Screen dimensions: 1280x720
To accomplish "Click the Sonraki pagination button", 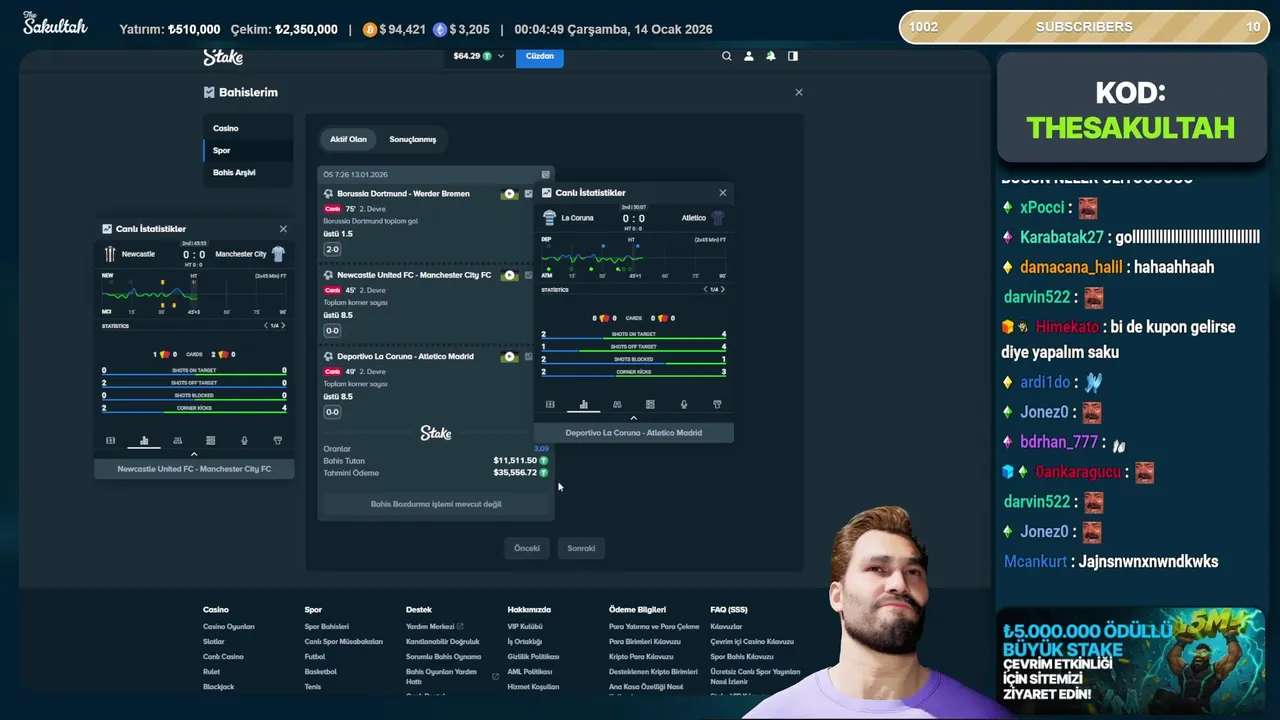I will [581, 548].
